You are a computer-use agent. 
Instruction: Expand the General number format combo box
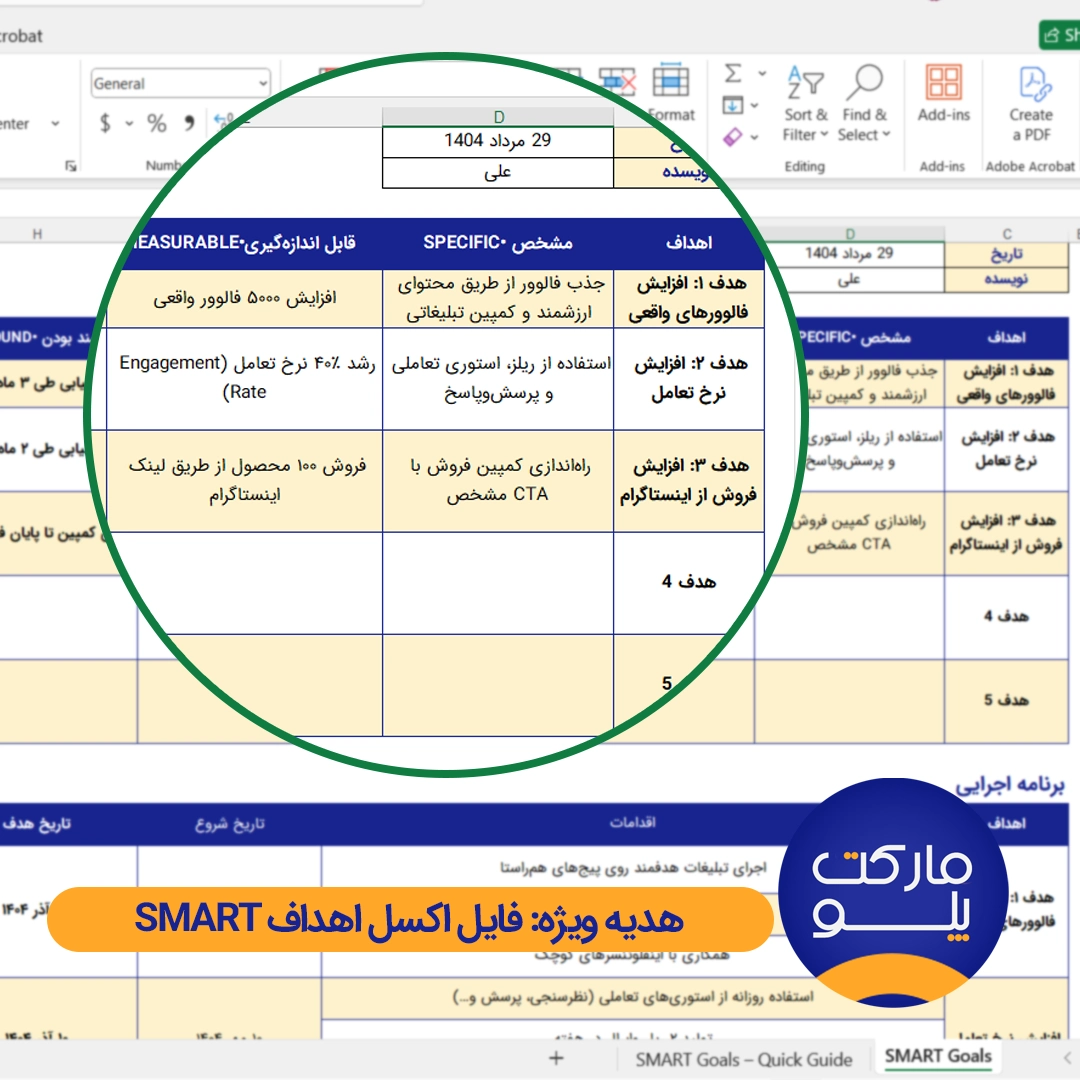tap(262, 84)
